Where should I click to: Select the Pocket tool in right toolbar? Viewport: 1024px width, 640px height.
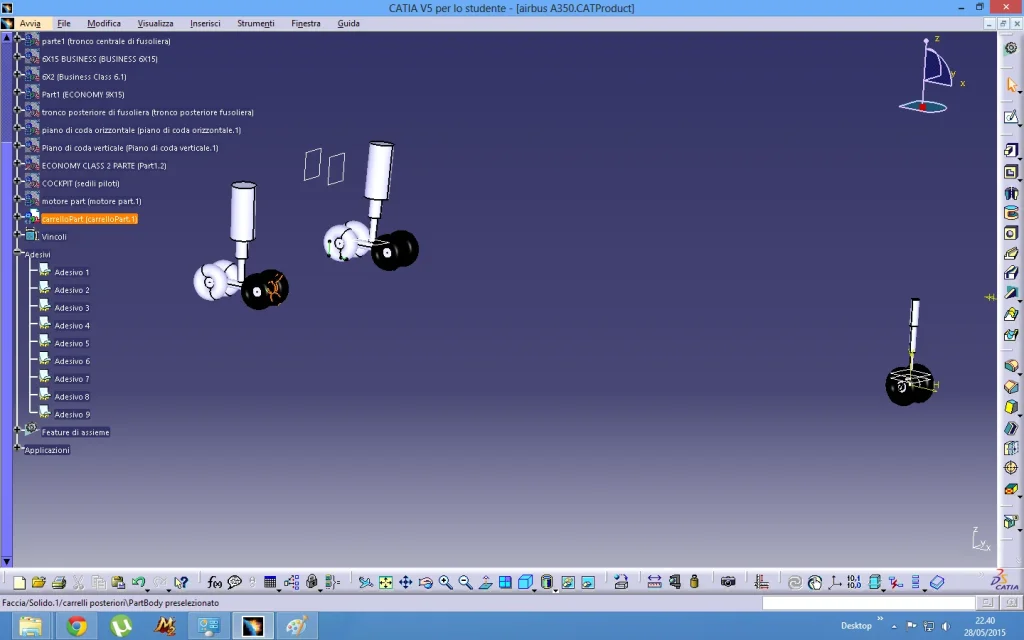[x=1011, y=172]
